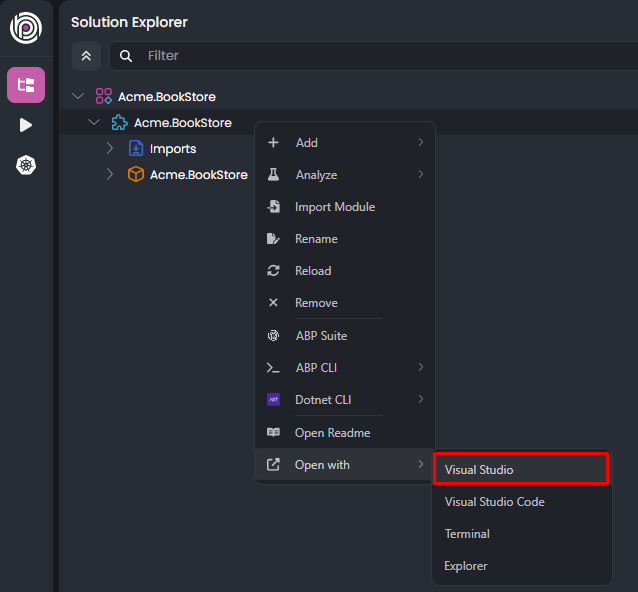Click the Filter input field
Image resolution: width=638 pixels, height=592 pixels.
[x=374, y=56]
